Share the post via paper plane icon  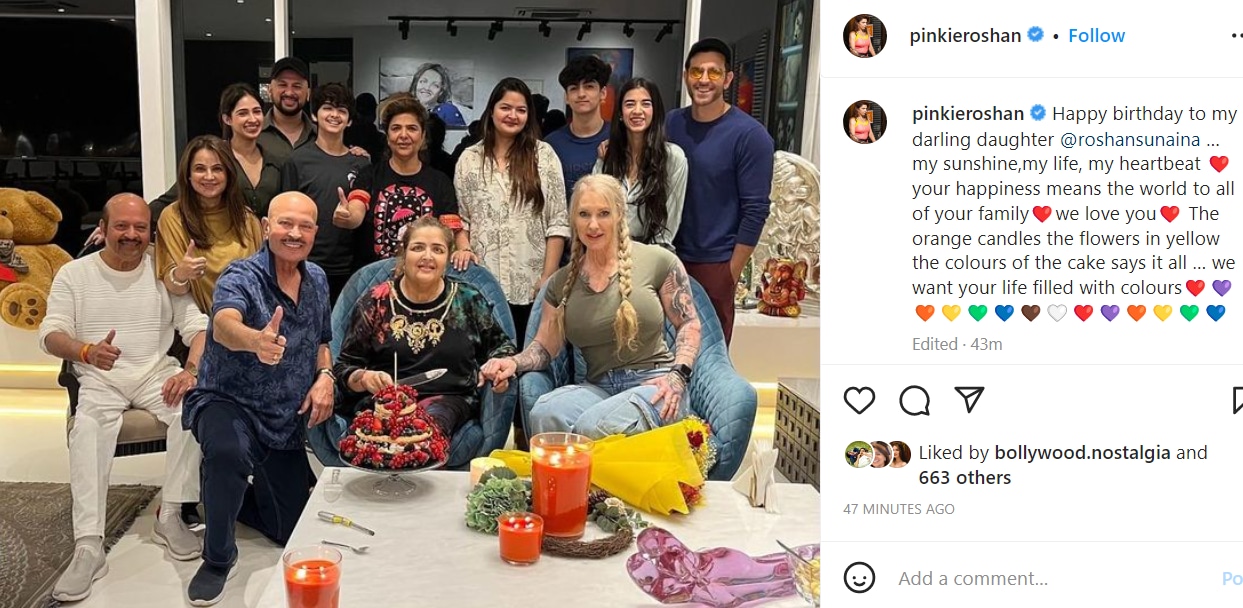tap(969, 400)
